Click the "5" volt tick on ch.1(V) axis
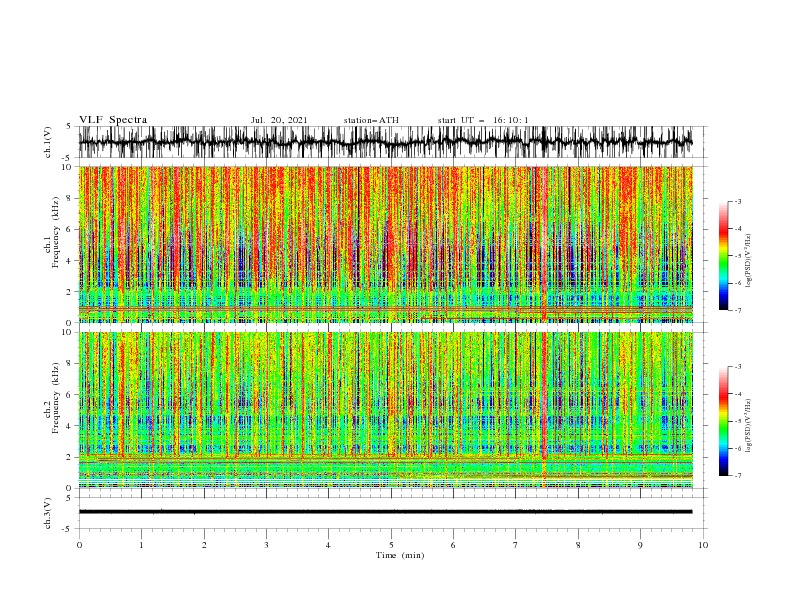792x612 pixels. coord(69,127)
